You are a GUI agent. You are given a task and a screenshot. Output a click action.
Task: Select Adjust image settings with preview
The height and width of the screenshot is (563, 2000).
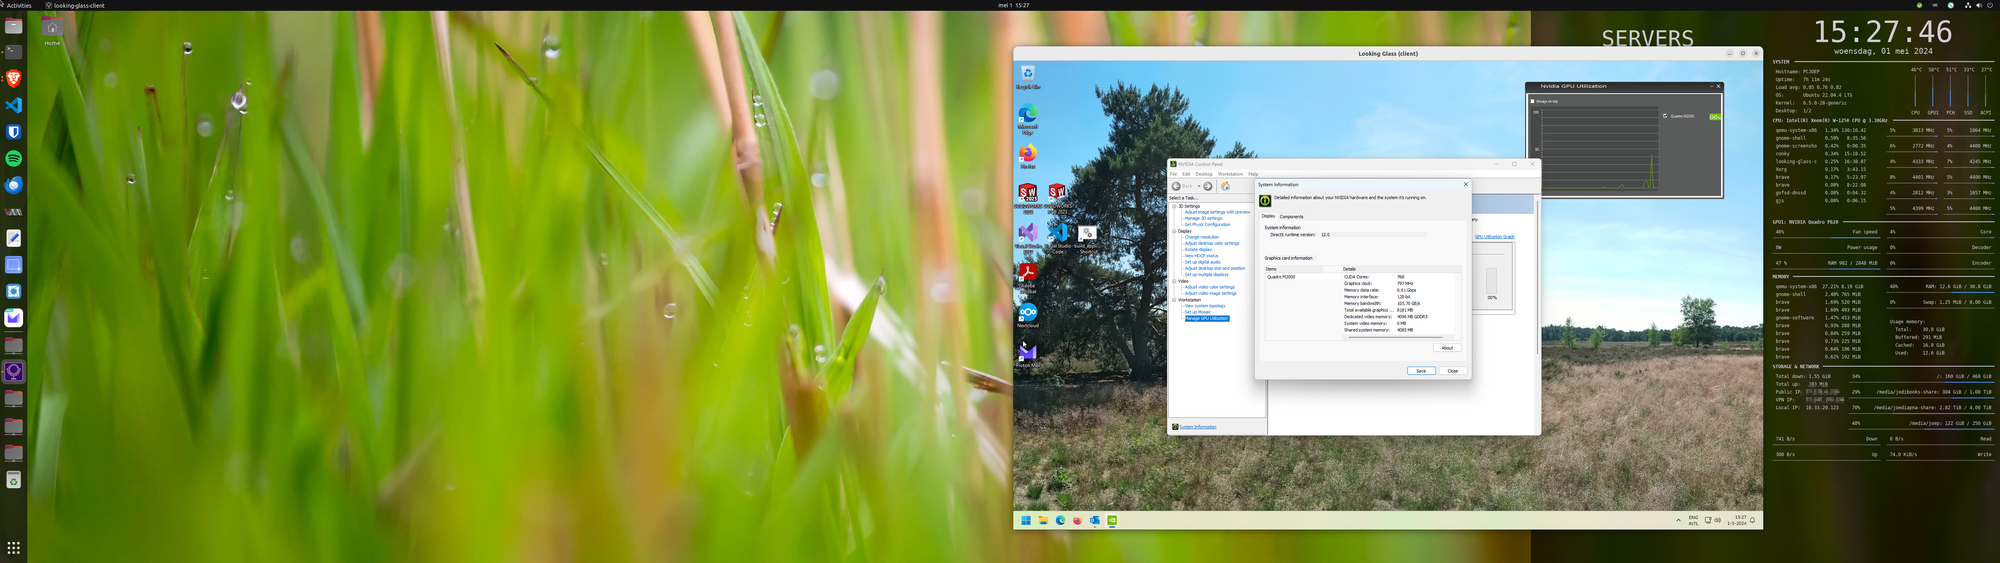(x=1217, y=212)
